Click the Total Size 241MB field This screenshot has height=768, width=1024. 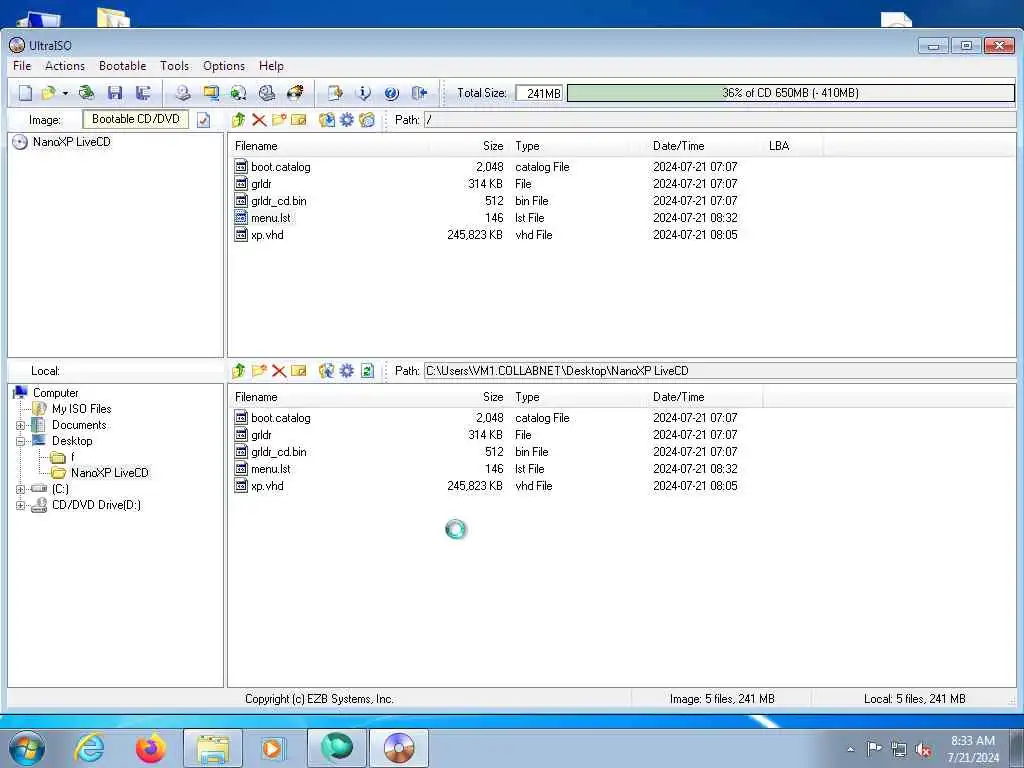tap(539, 93)
